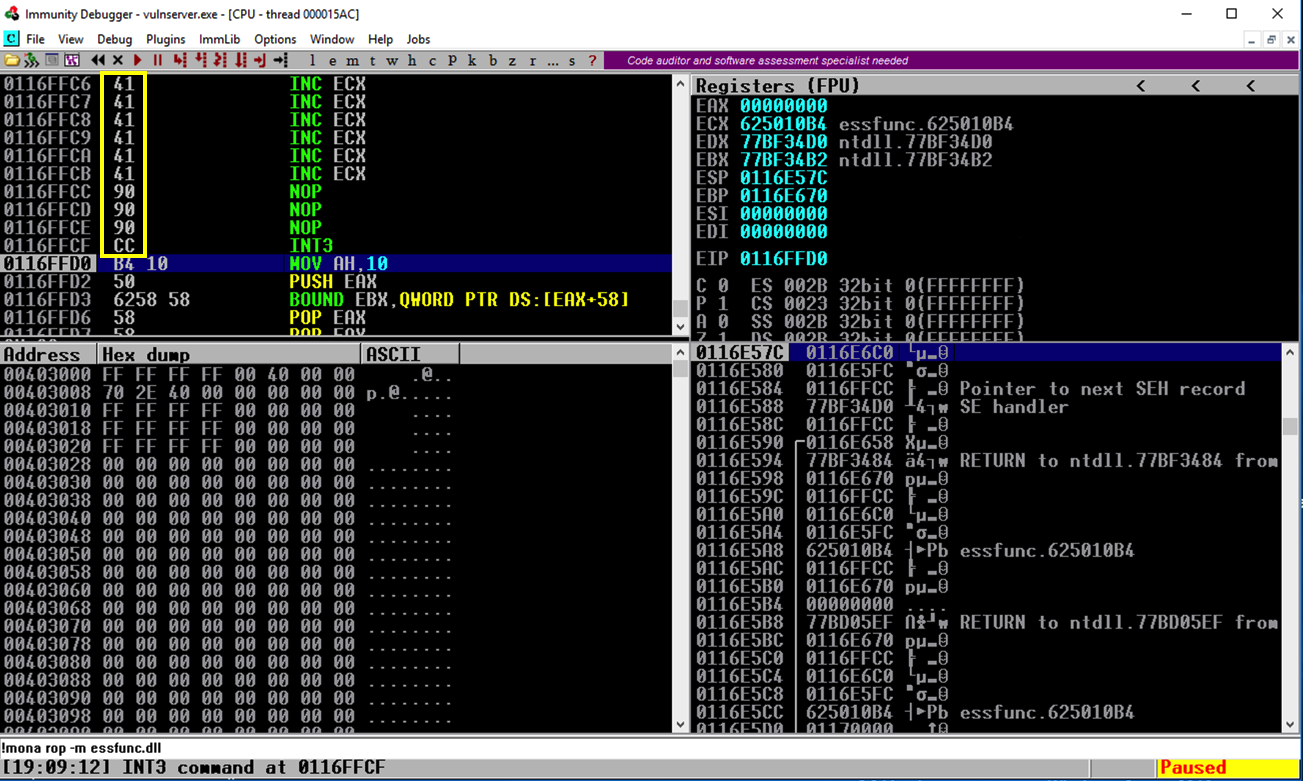Image resolution: width=1303 pixels, height=781 pixels.
Task: Show executable modules with the e button
Action: coord(333,61)
